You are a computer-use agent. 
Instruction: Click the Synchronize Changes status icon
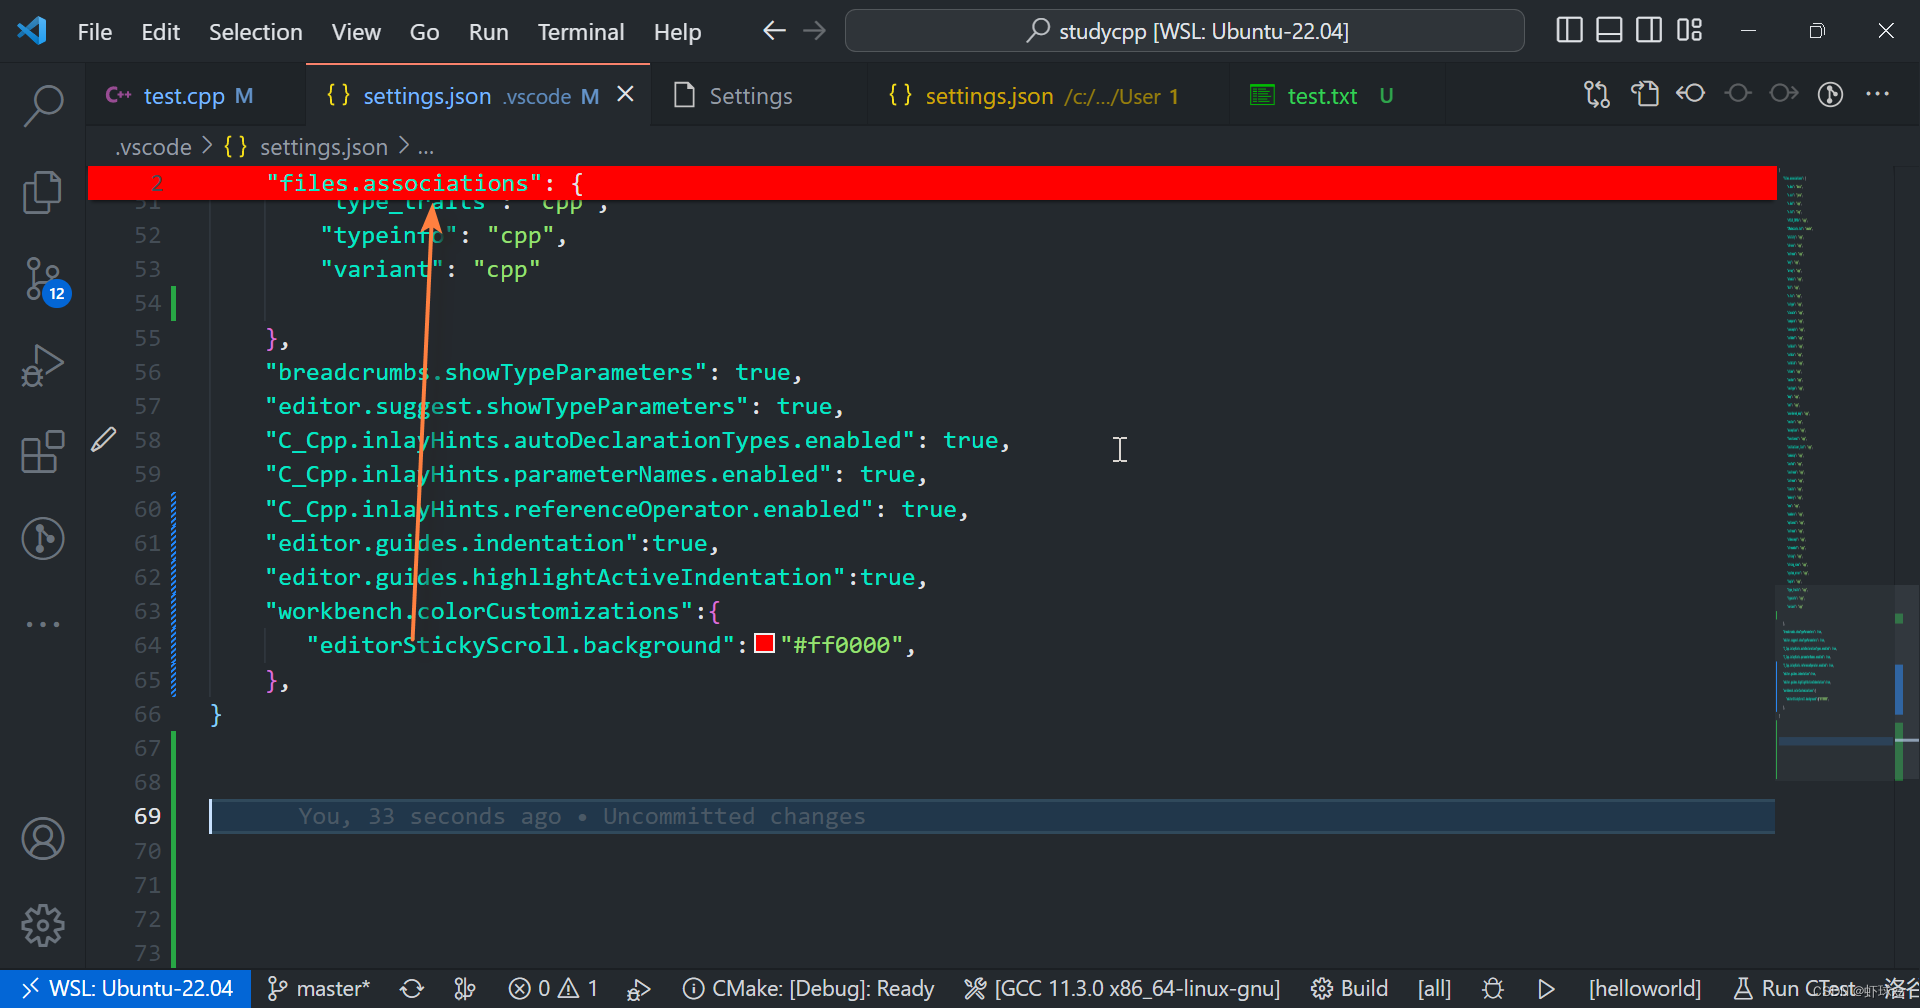(x=412, y=989)
